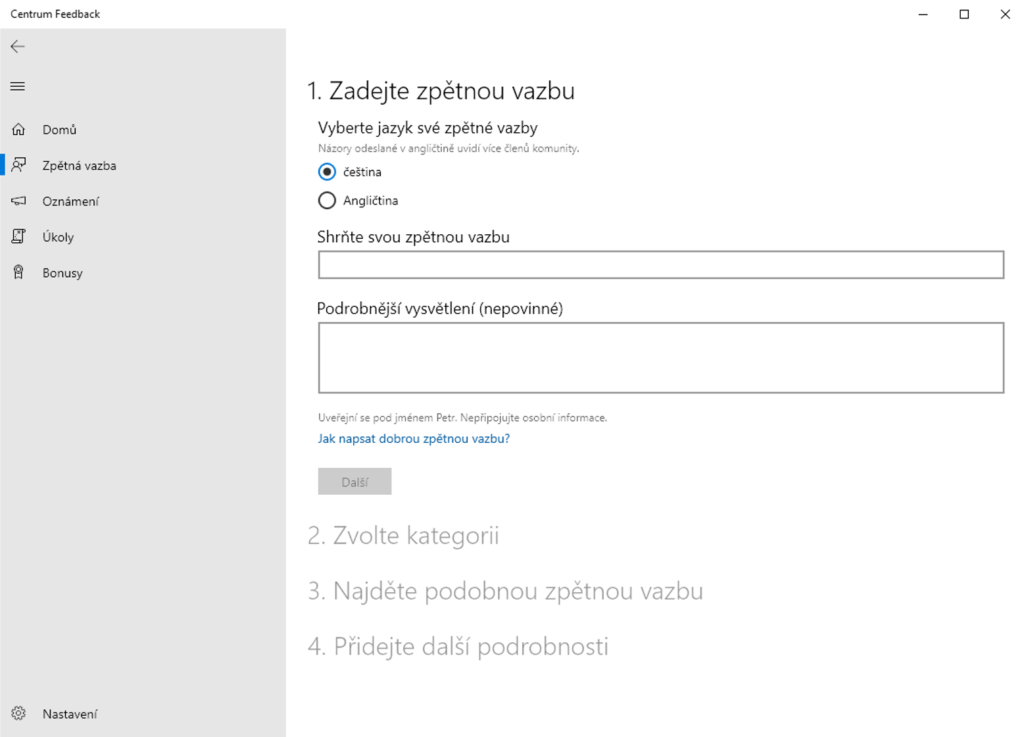Select the čeština radio button
The width and height of the screenshot is (1024, 737).
[x=327, y=172]
